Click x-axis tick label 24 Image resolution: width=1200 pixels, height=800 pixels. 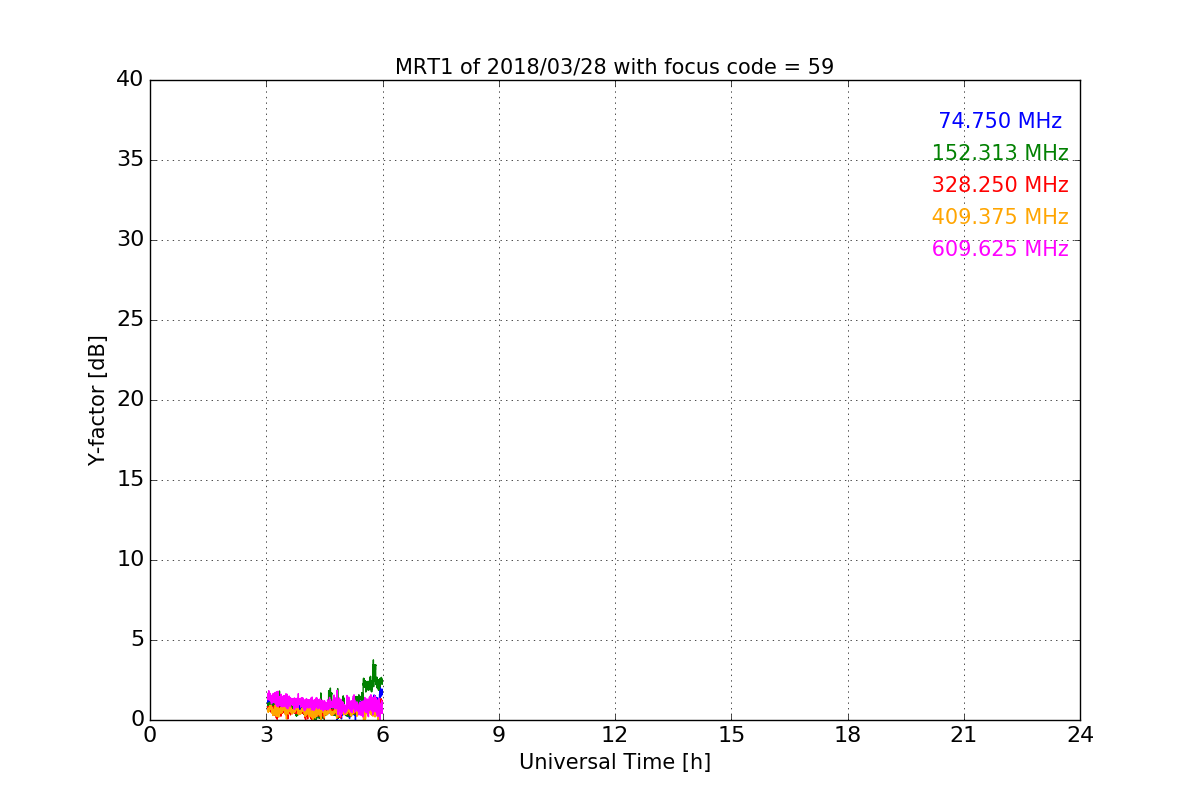1080,735
